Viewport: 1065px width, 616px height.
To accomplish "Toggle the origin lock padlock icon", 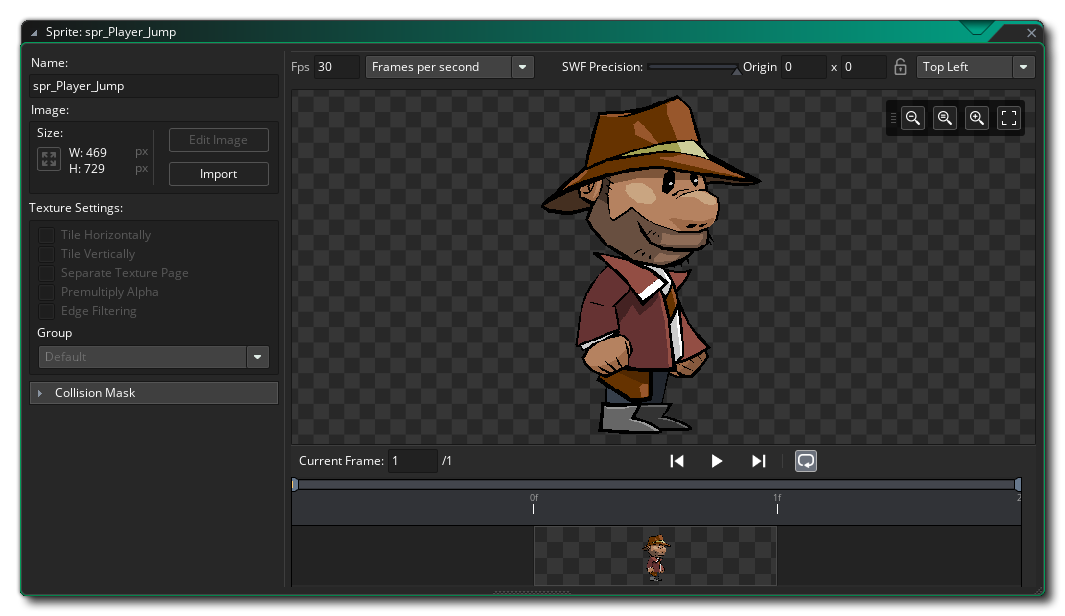I will [900, 67].
